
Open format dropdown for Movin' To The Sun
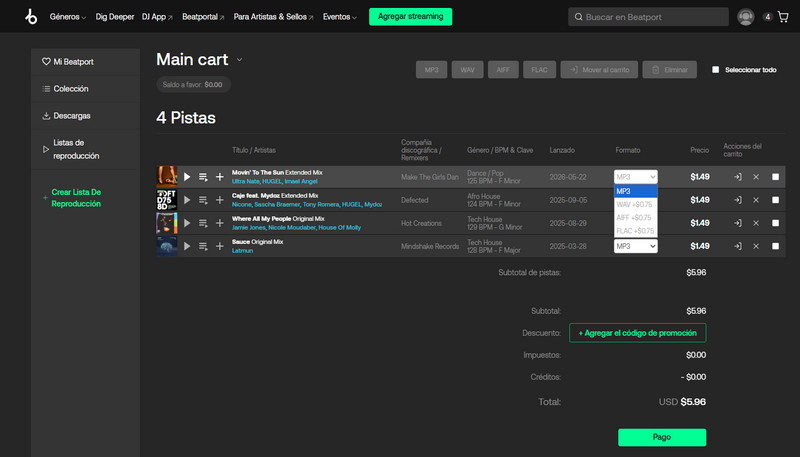636,177
